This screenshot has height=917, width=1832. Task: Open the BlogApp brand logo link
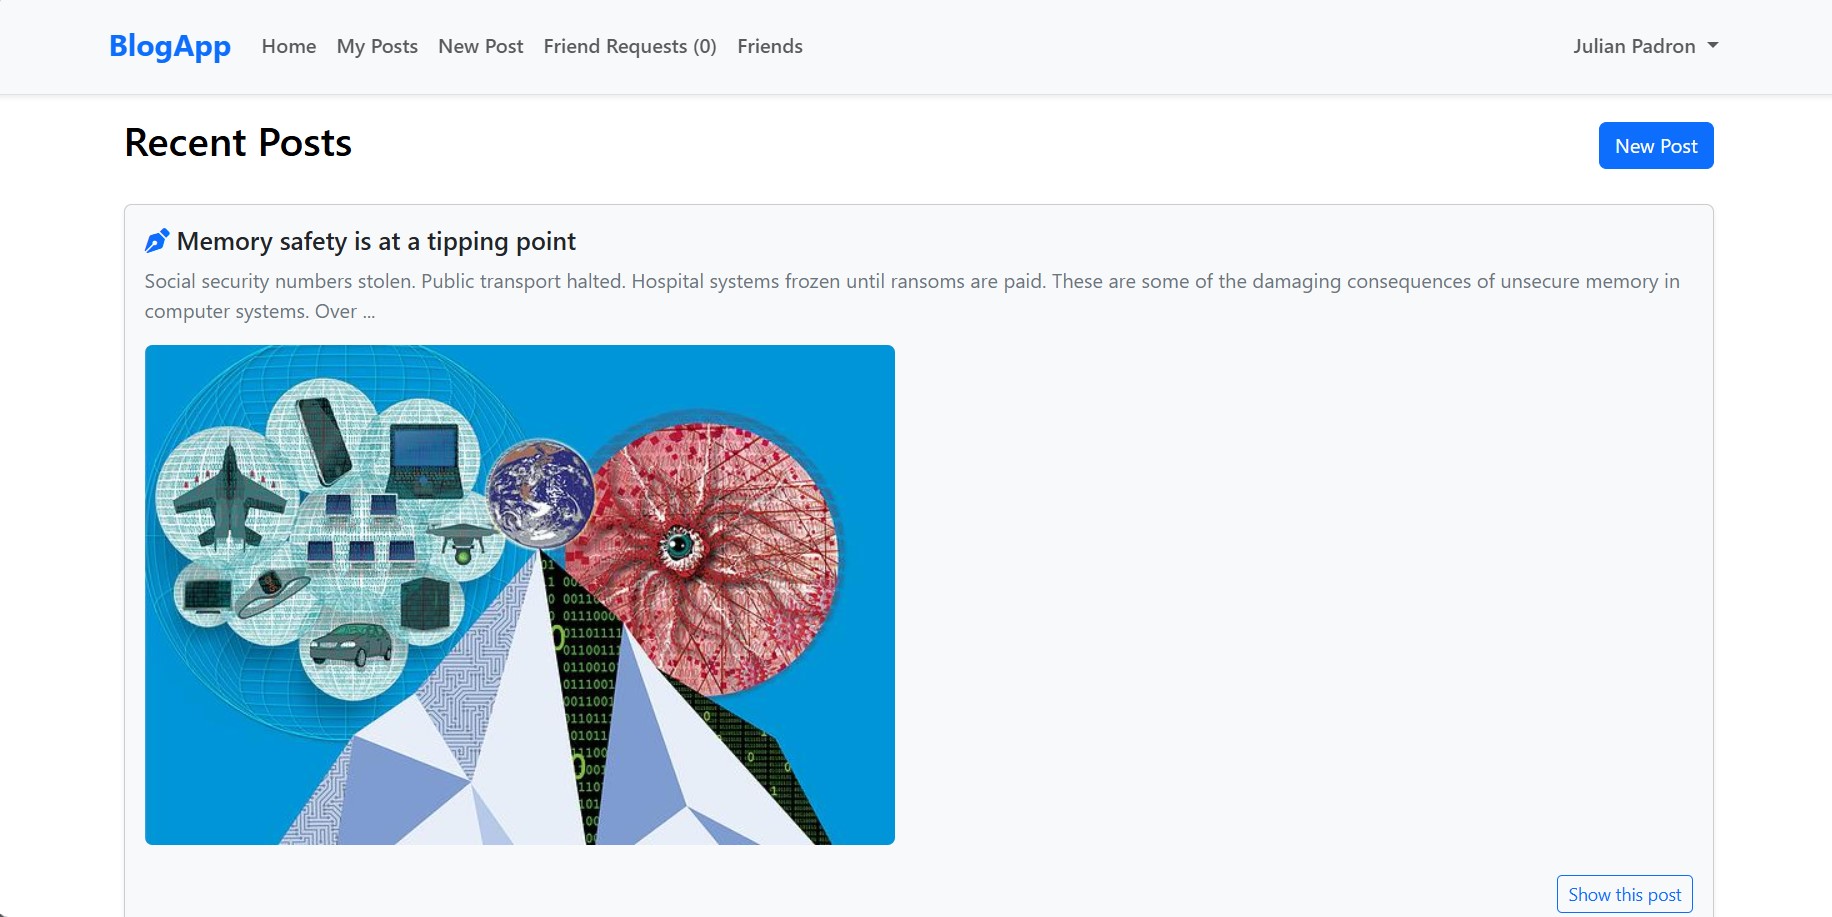tap(170, 46)
